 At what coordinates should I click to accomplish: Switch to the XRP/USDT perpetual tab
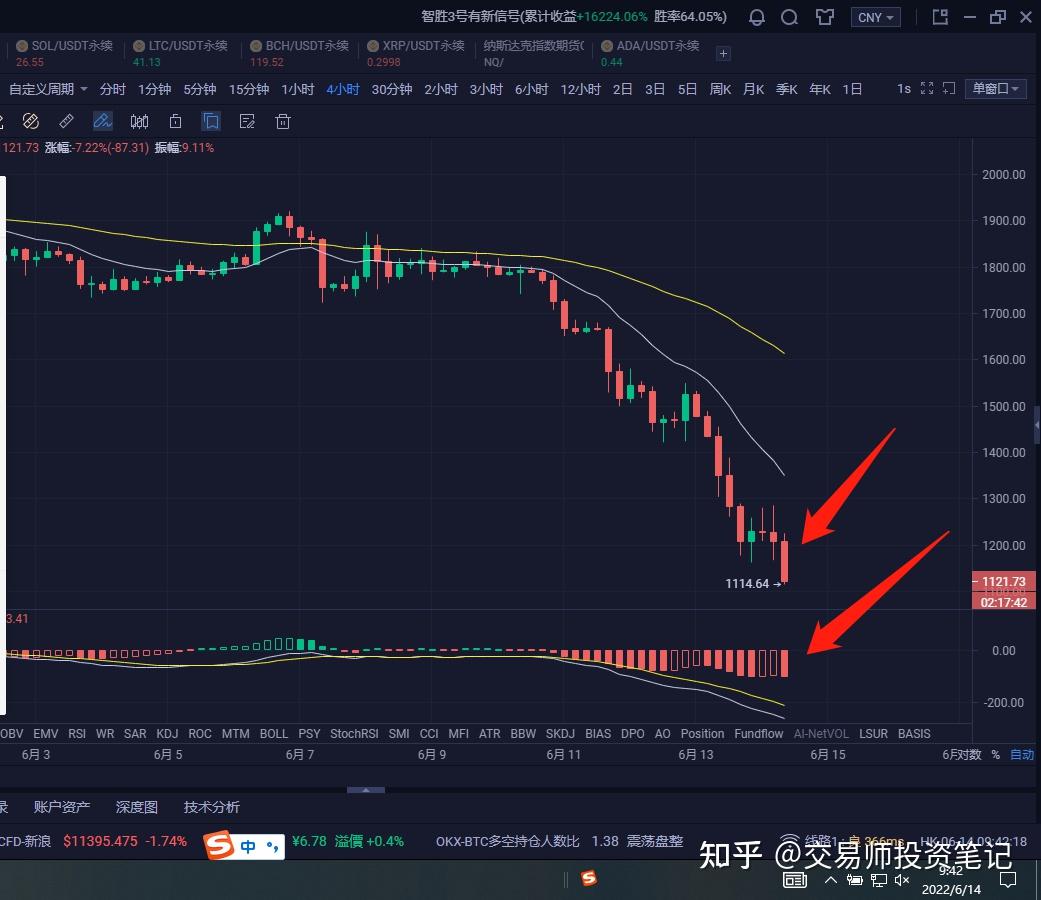click(x=416, y=53)
